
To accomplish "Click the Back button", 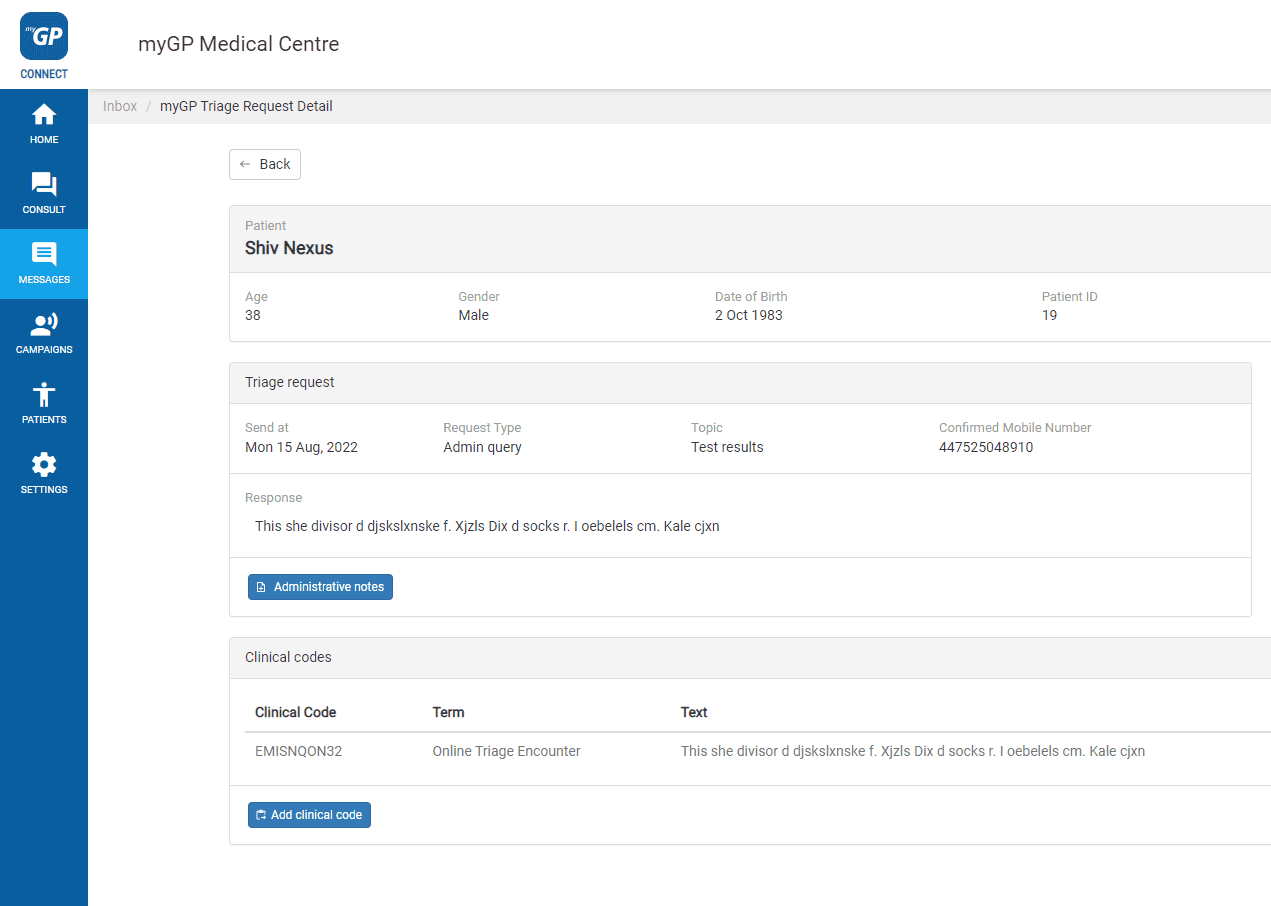I will [265, 165].
